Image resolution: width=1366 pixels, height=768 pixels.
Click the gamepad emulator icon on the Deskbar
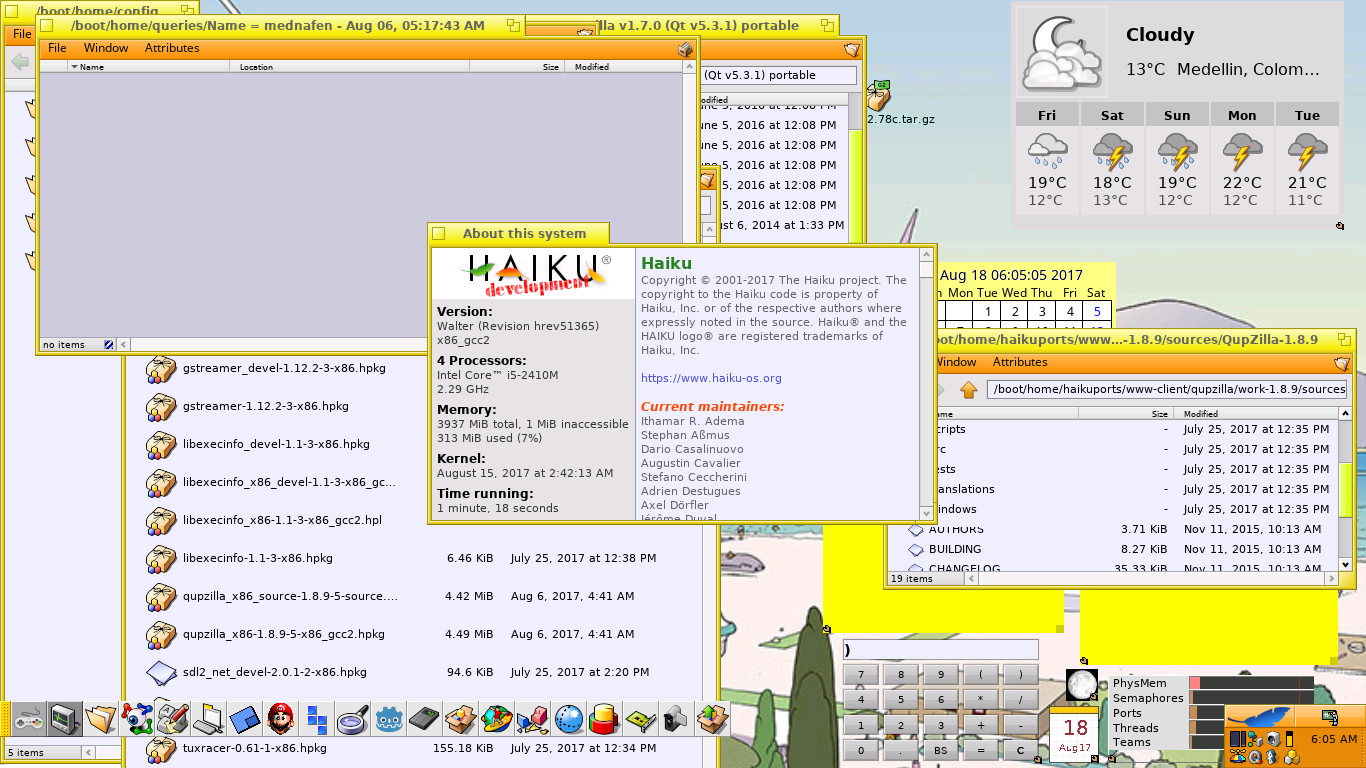pos(30,718)
